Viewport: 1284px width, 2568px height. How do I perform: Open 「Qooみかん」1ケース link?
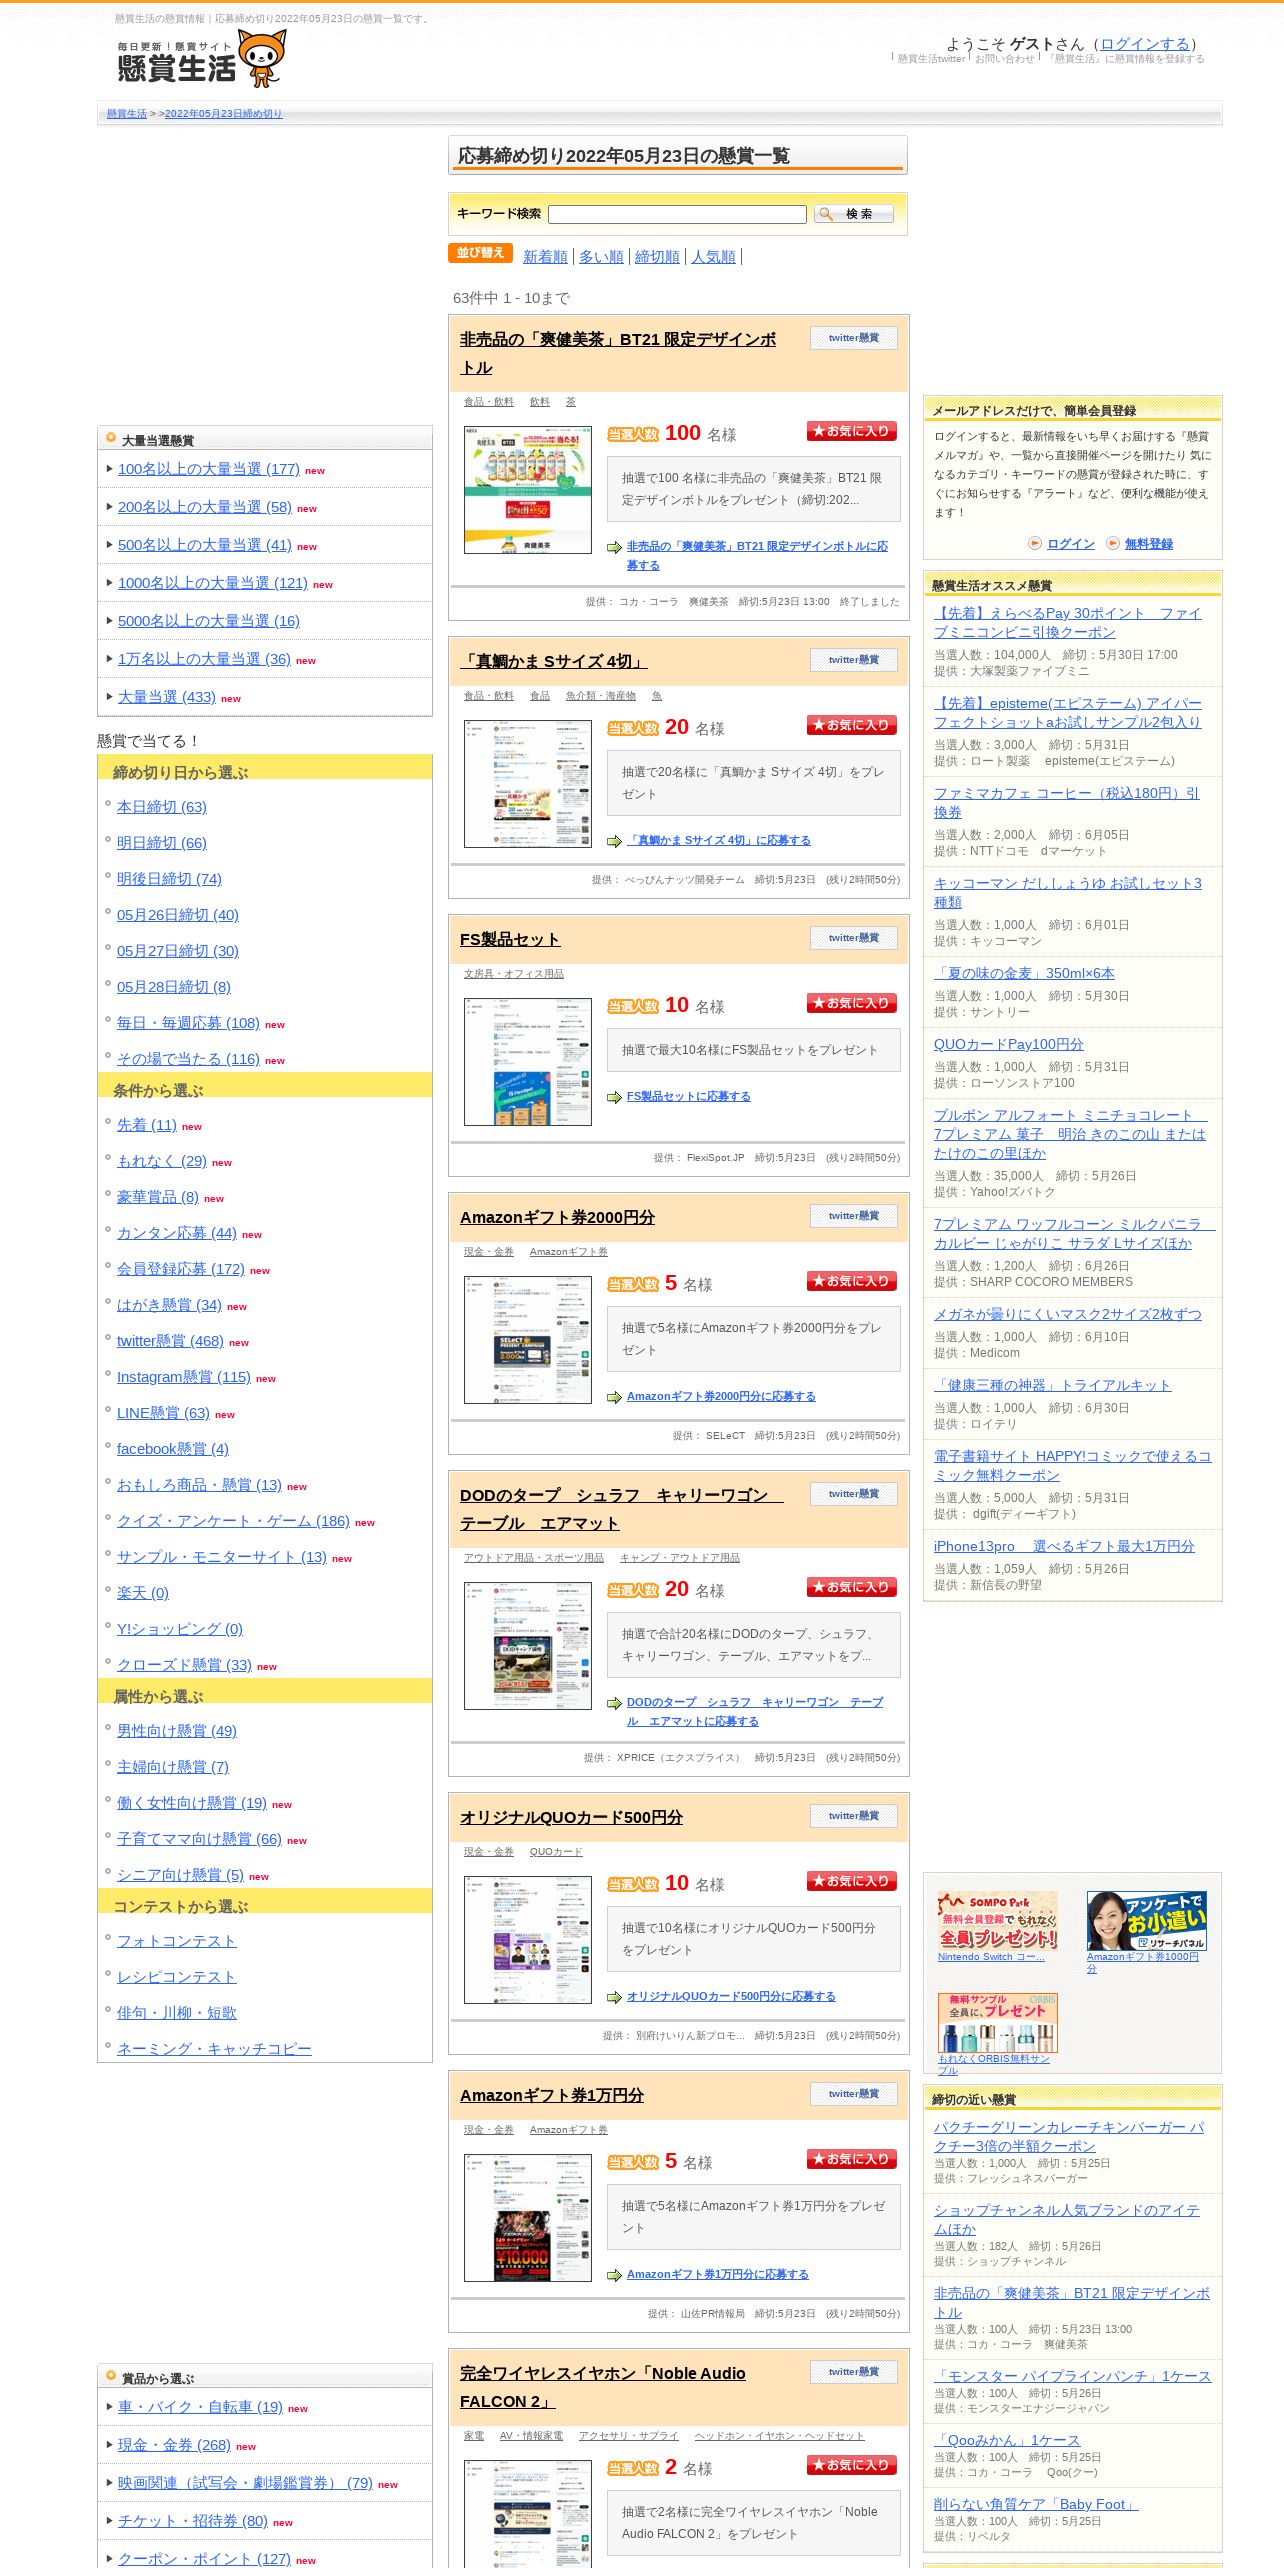pos(1007,2440)
